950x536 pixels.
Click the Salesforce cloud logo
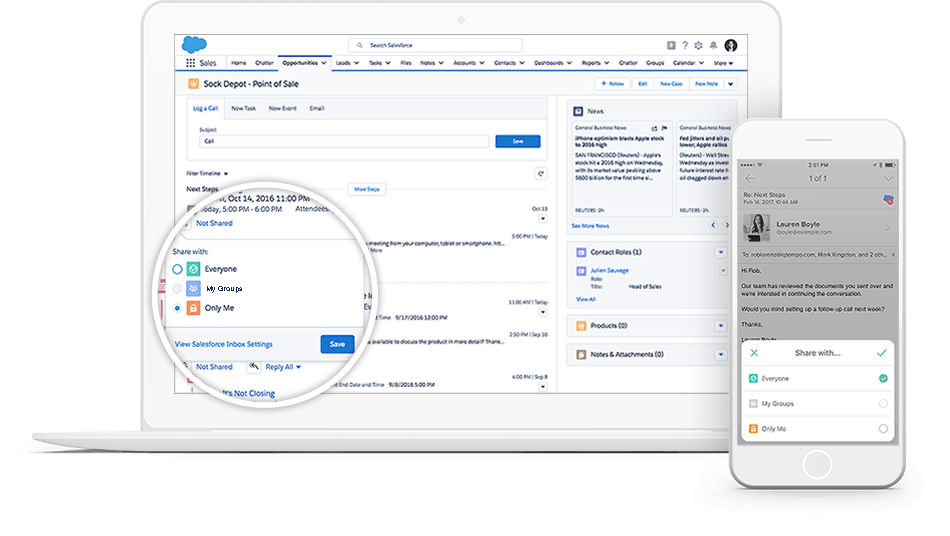click(194, 44)
